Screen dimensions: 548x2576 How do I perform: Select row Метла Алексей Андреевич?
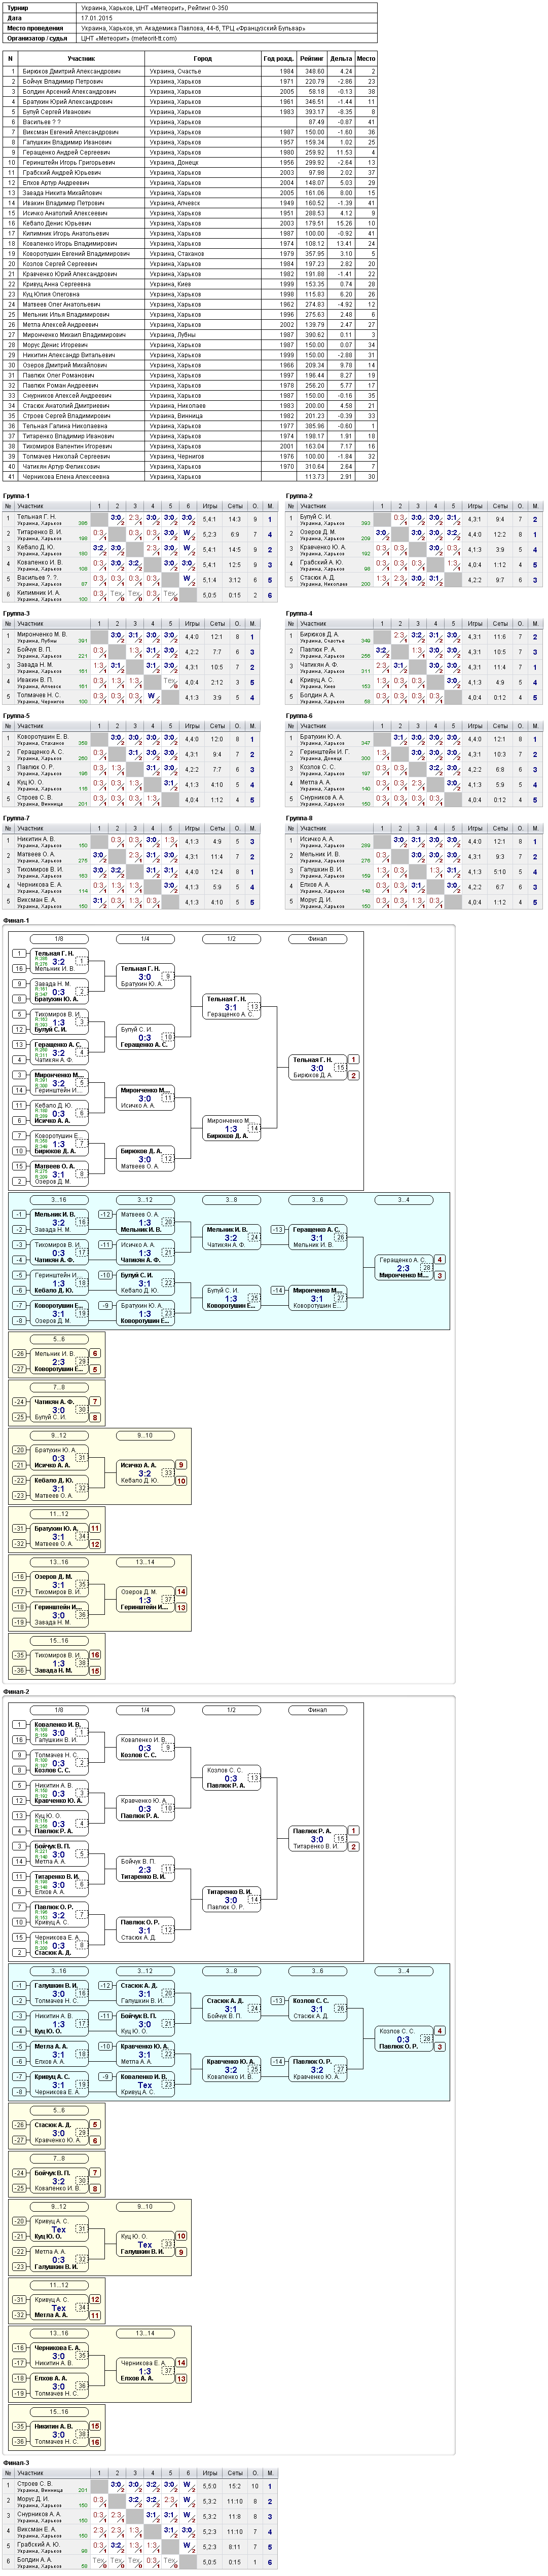[x=190, y=324]
